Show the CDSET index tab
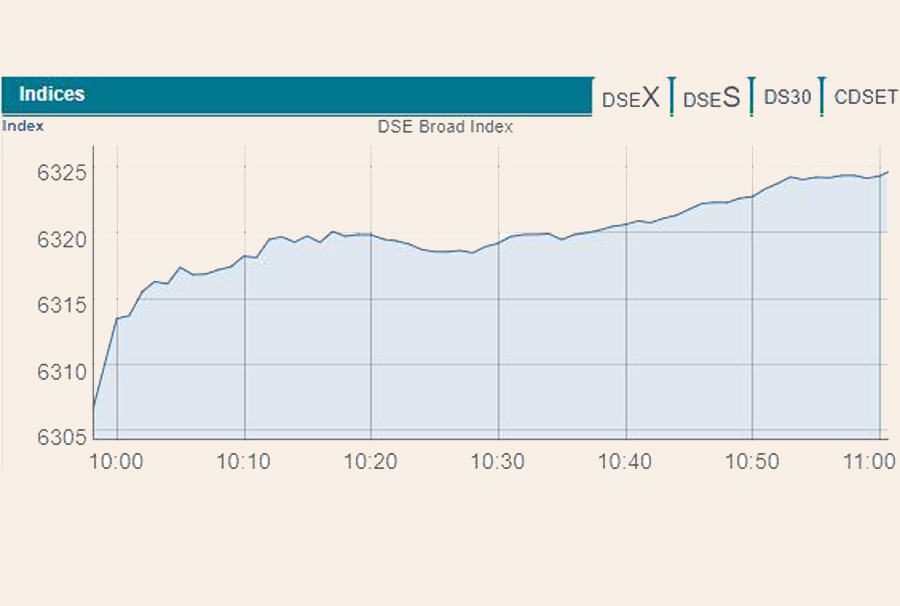Viewport: 900px width, 606px height. pyautogui.click(x=865, y=97)
